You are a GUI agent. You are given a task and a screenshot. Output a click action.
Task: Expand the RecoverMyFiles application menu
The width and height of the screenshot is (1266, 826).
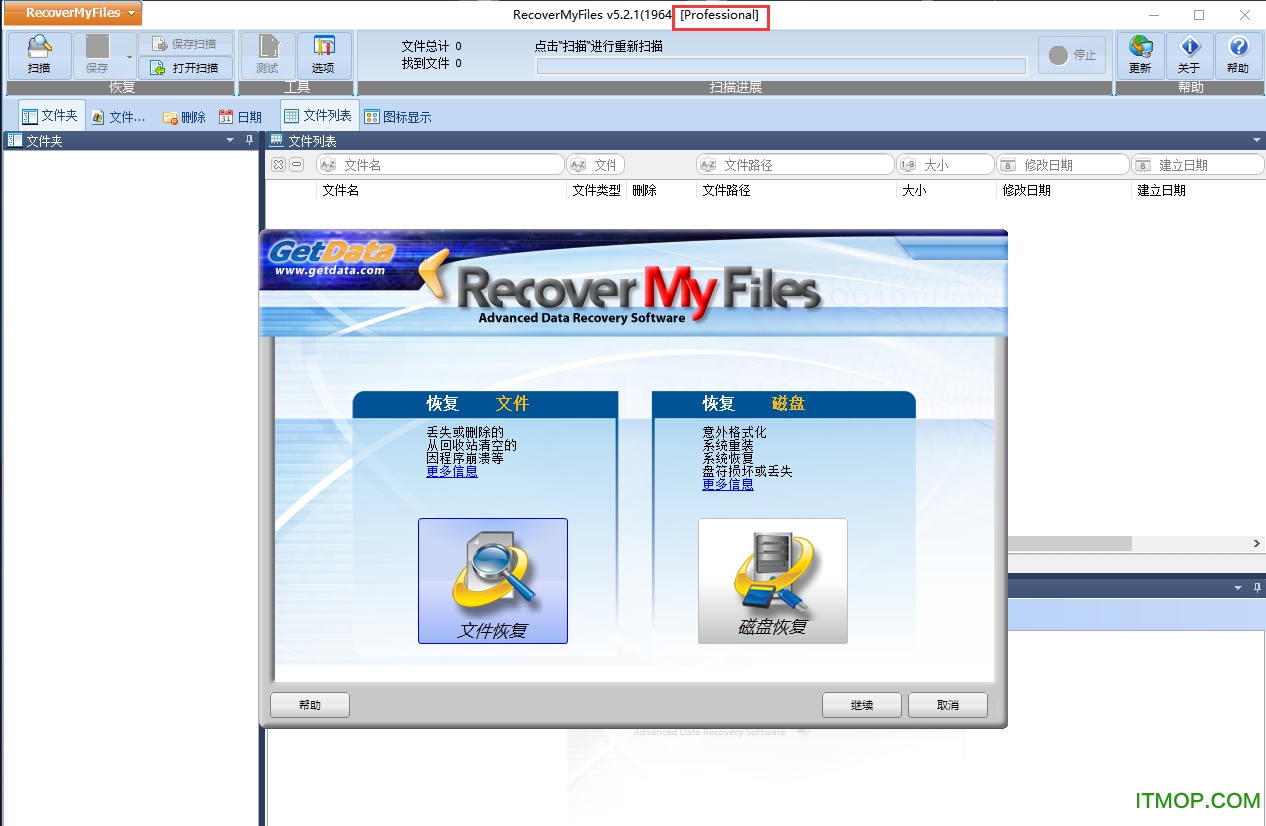pos(70,13)
